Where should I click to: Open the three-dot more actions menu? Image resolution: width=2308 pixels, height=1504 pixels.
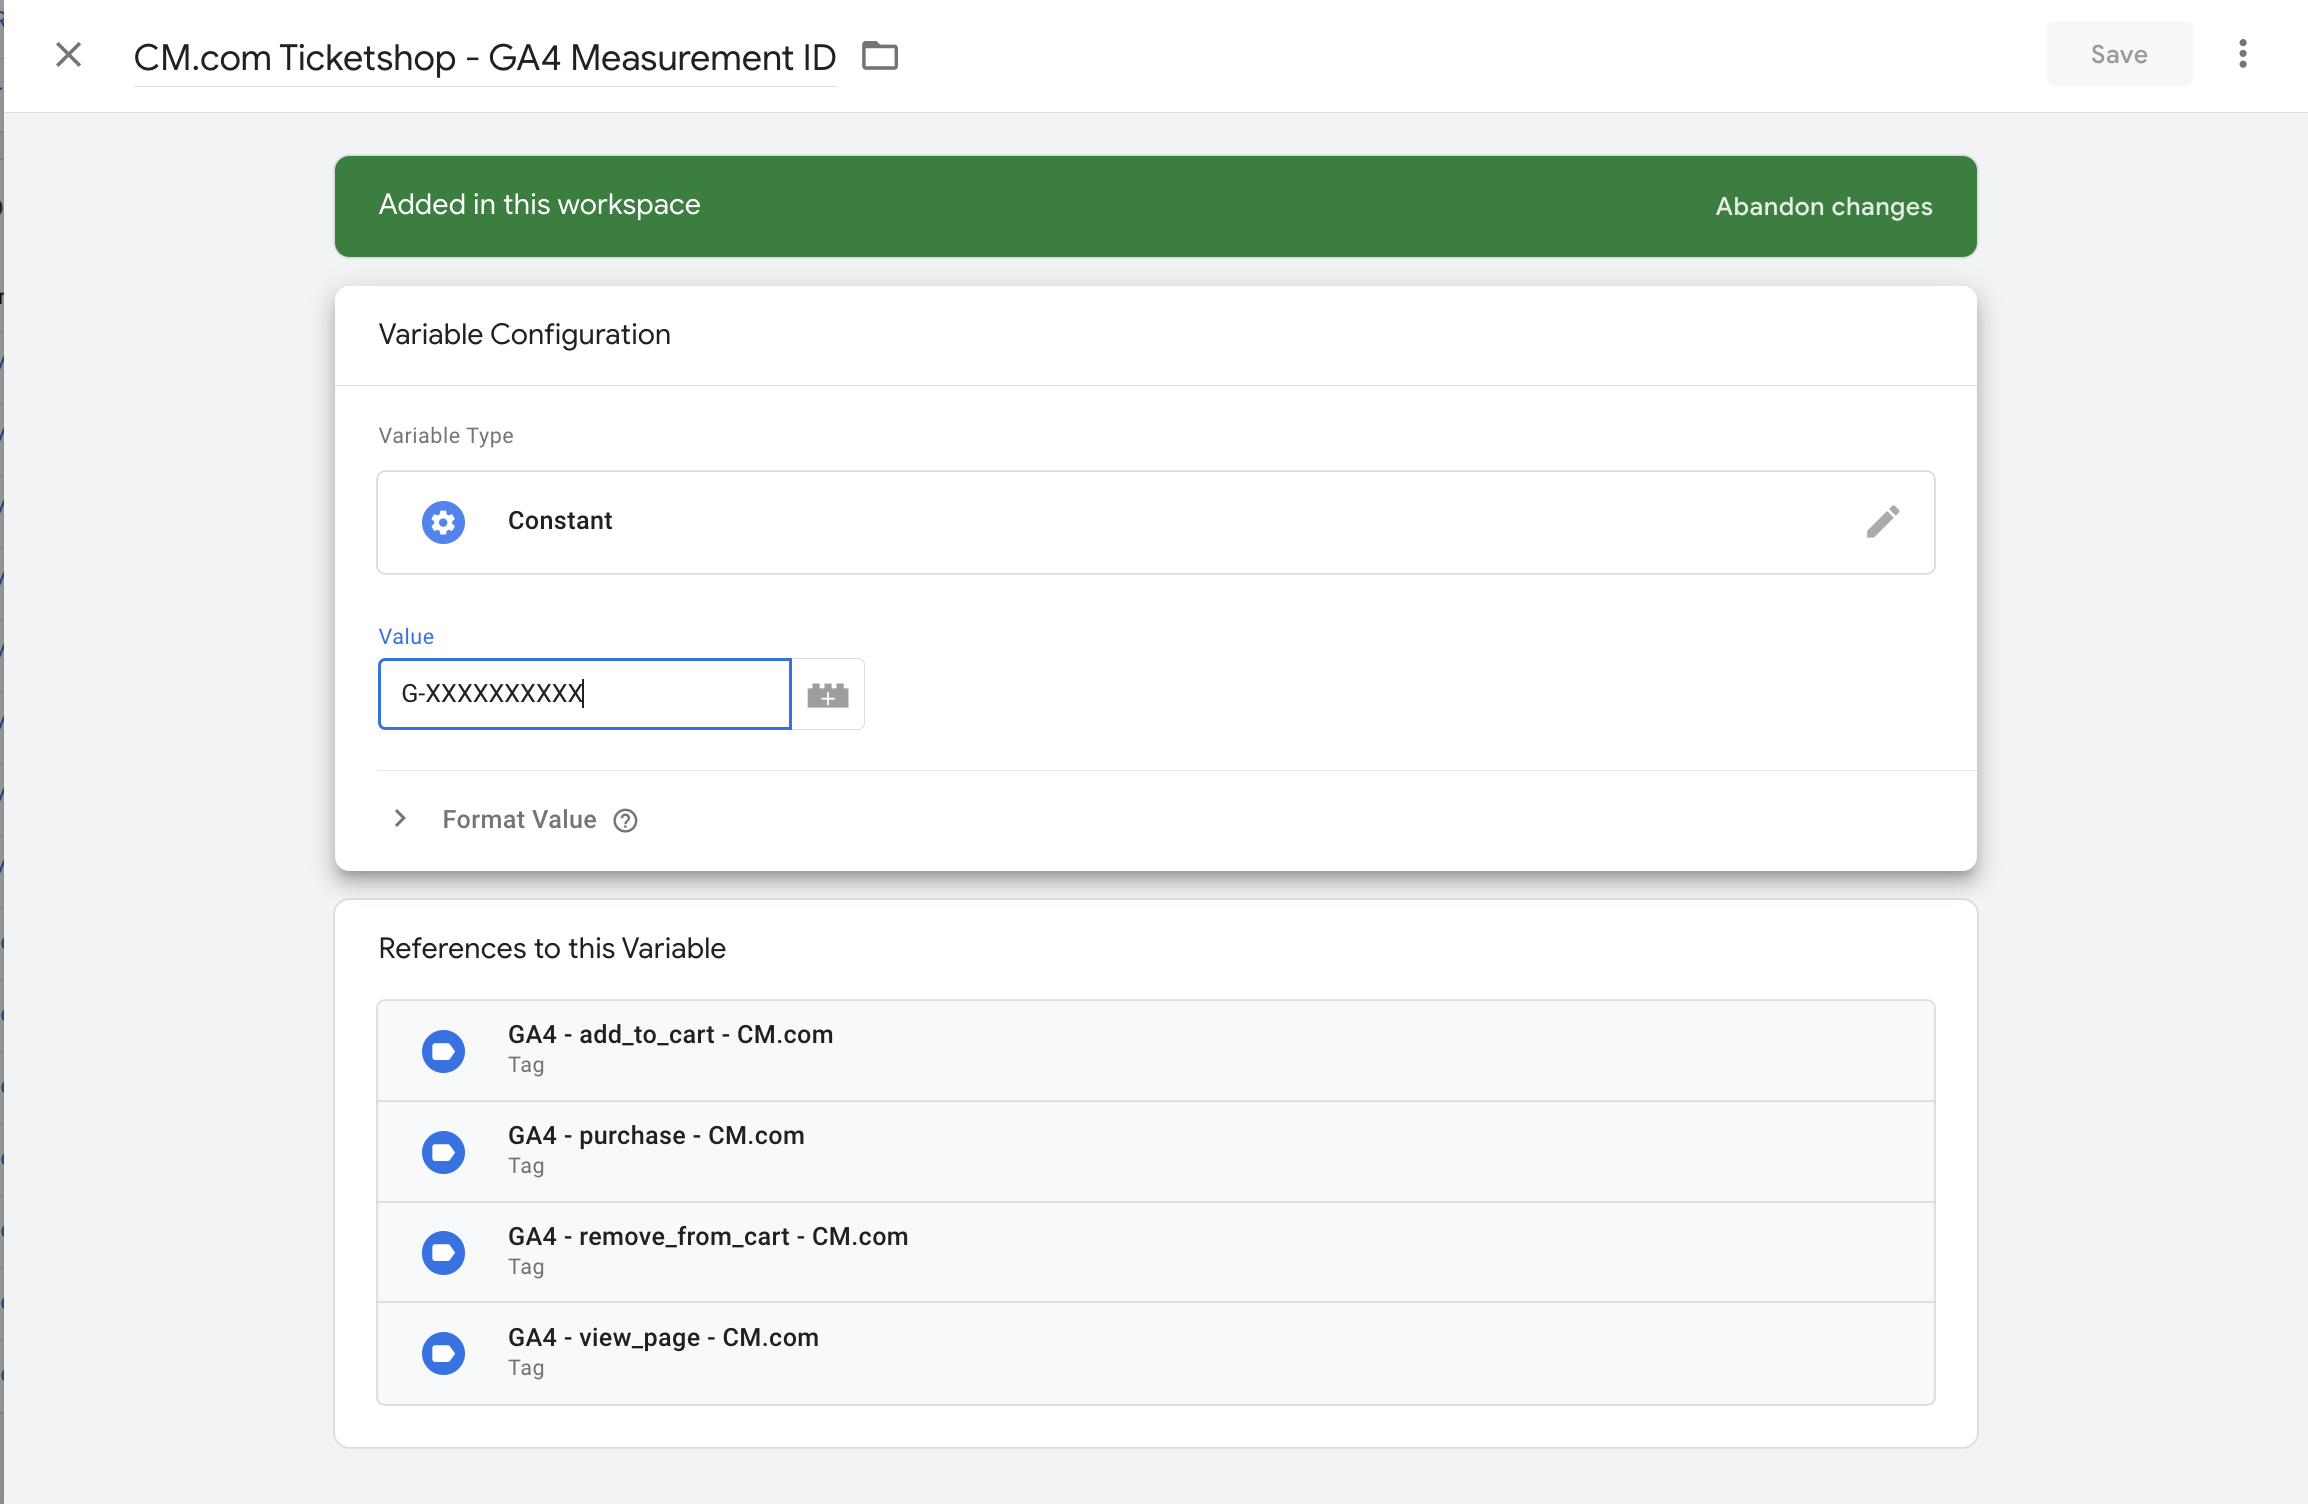point(2243,54)
